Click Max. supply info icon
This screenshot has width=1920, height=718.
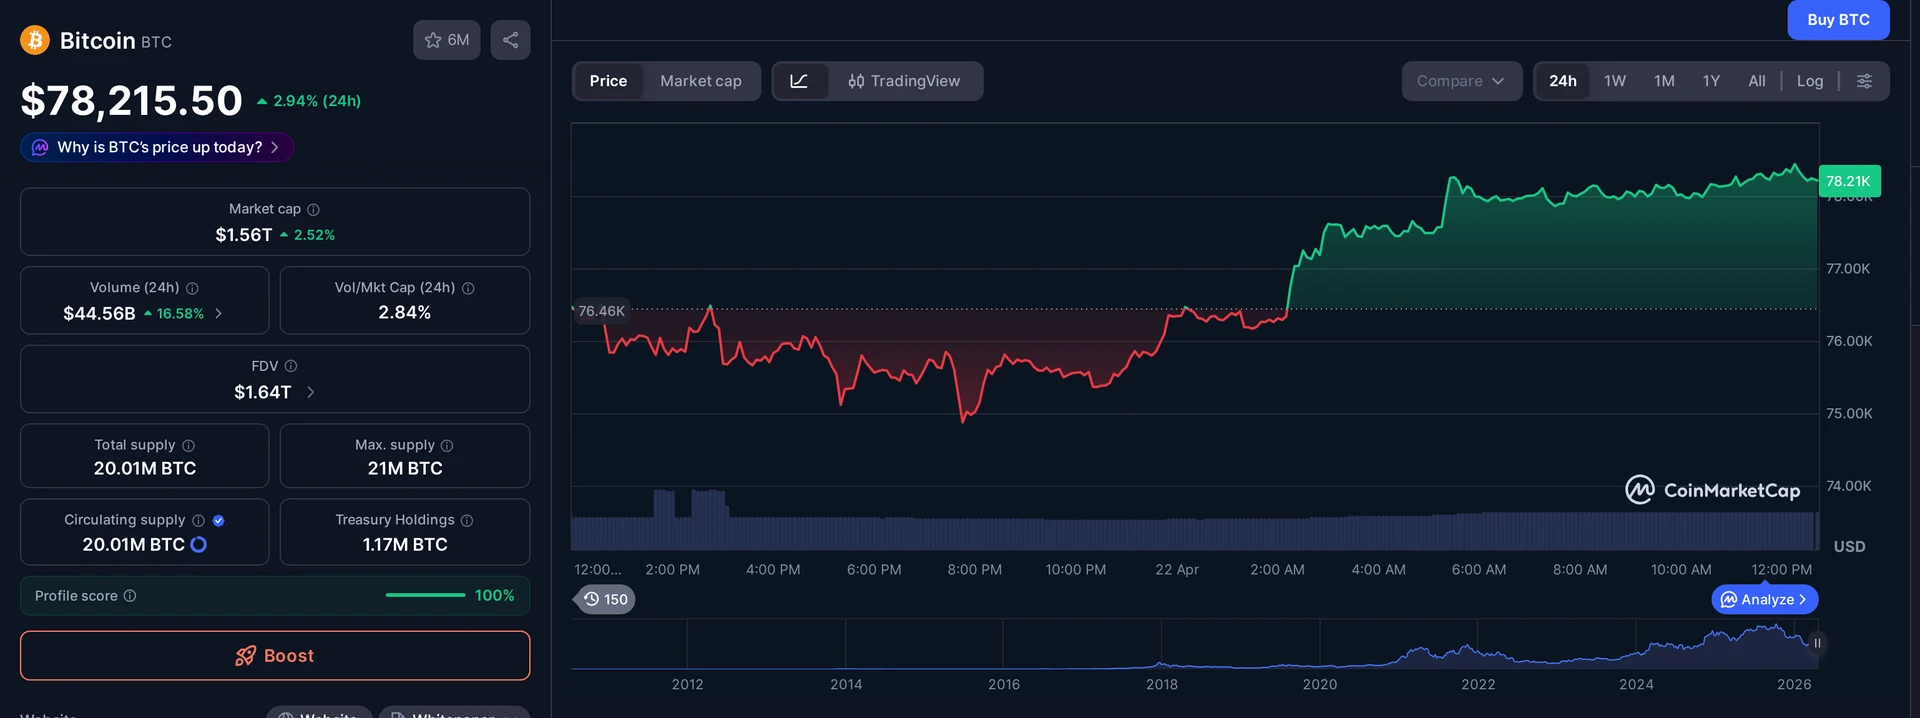[x=447, y=445]
